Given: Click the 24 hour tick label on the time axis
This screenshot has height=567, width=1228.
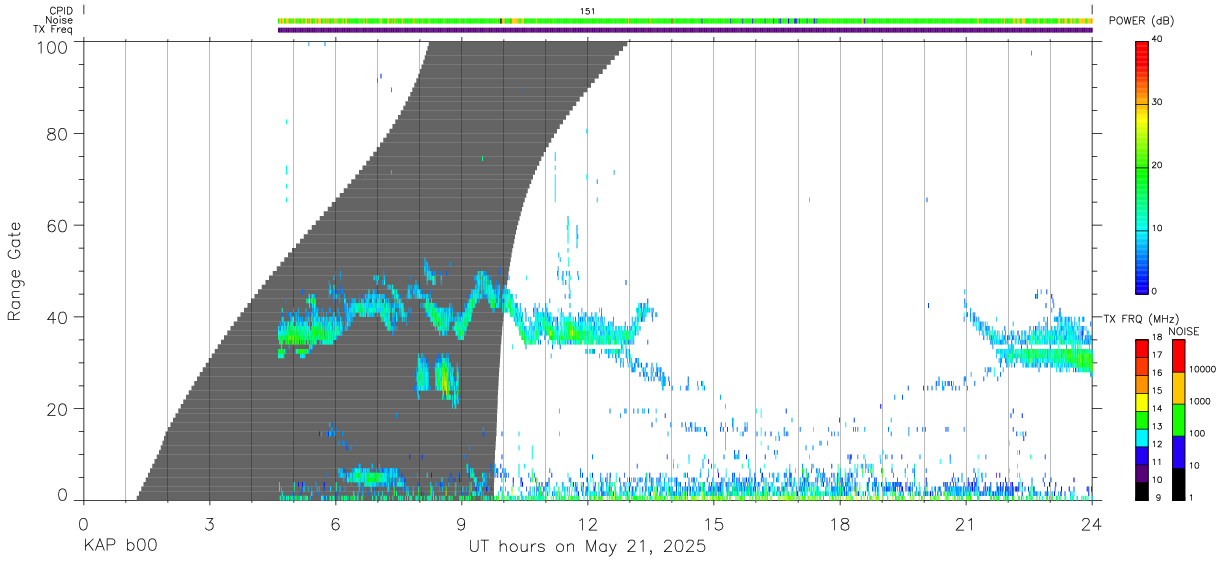Looking at the screenshot, I should coord(1092,525).
